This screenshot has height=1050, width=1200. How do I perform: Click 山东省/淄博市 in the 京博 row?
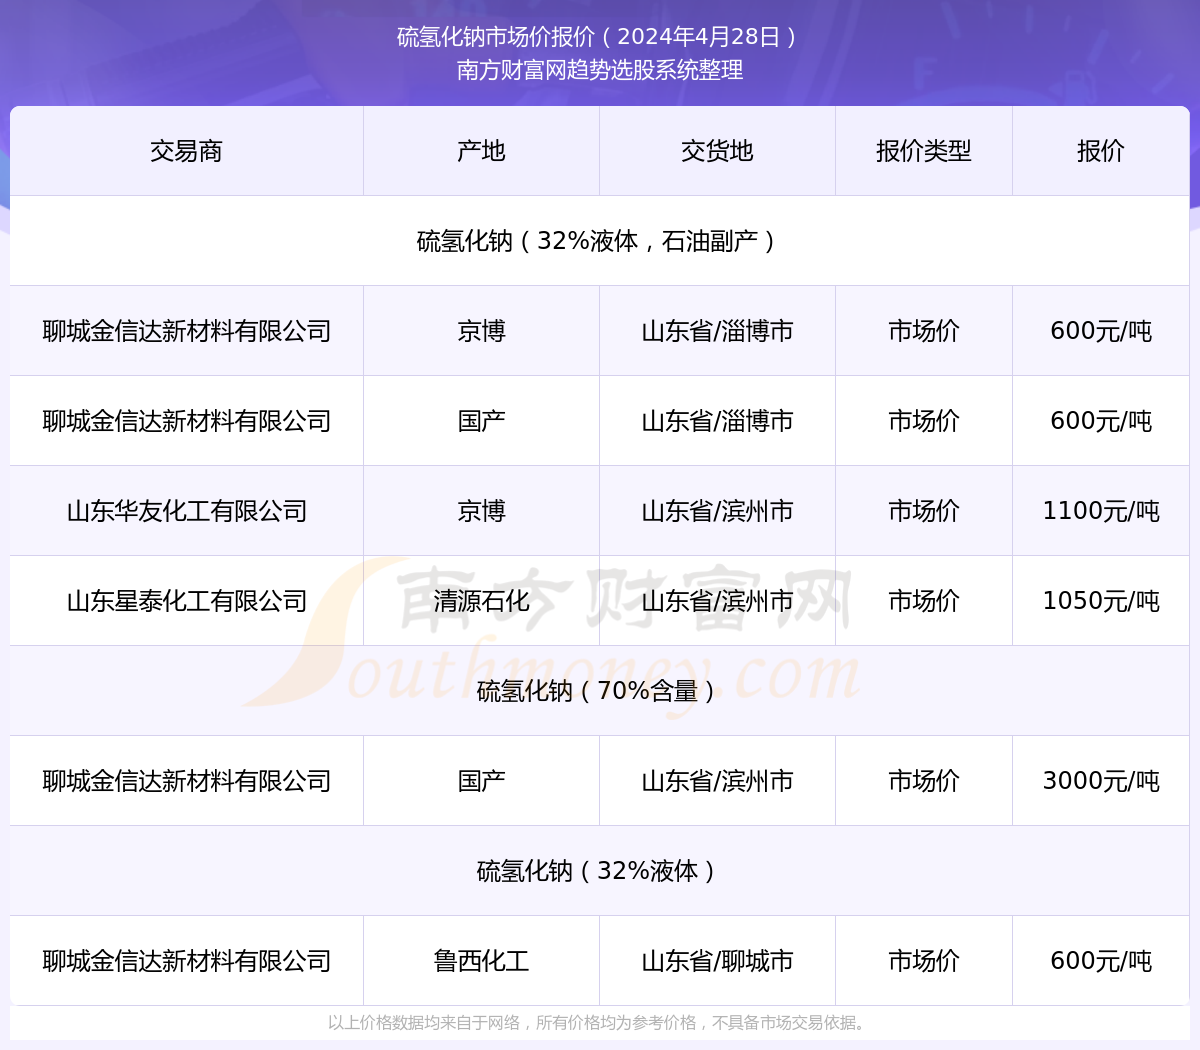click(x=717, y=331)
